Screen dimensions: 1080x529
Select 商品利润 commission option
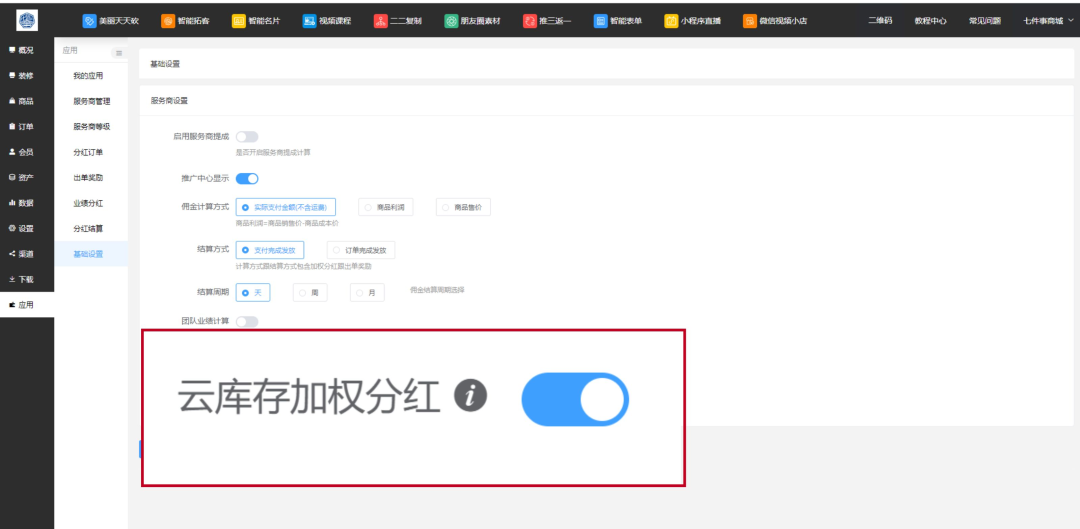386,207
